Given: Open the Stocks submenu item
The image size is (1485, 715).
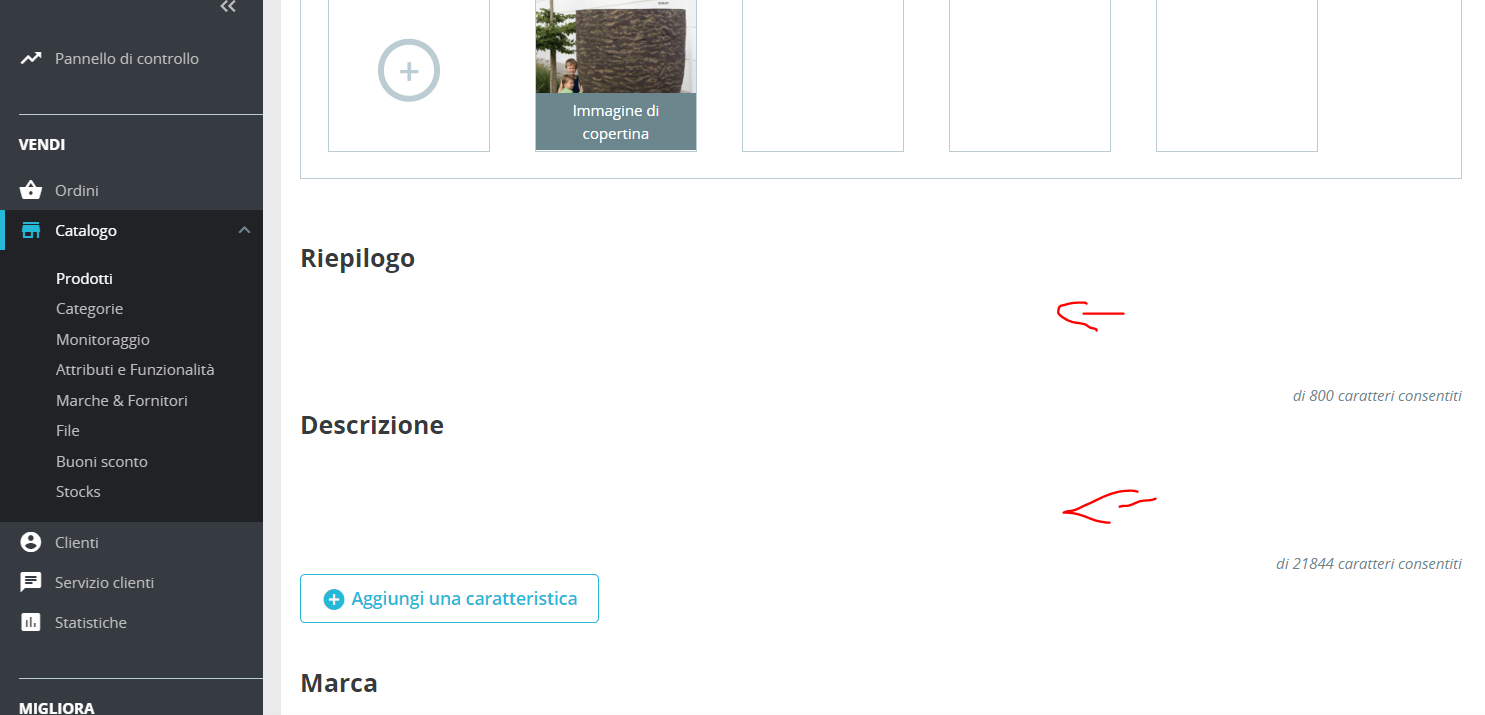Looking at the screenshot, I should 78,492.
